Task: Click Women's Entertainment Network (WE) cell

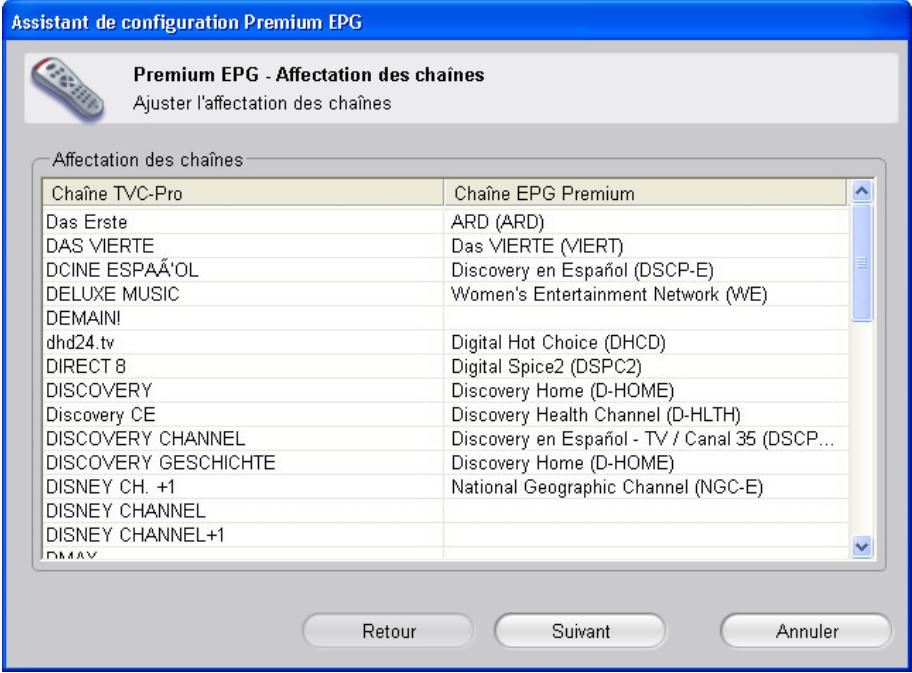Action: (646, 294)
